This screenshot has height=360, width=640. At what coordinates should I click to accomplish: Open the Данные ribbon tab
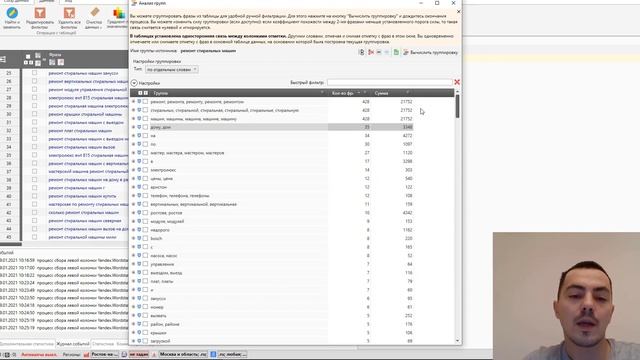(x=46, y=2)
